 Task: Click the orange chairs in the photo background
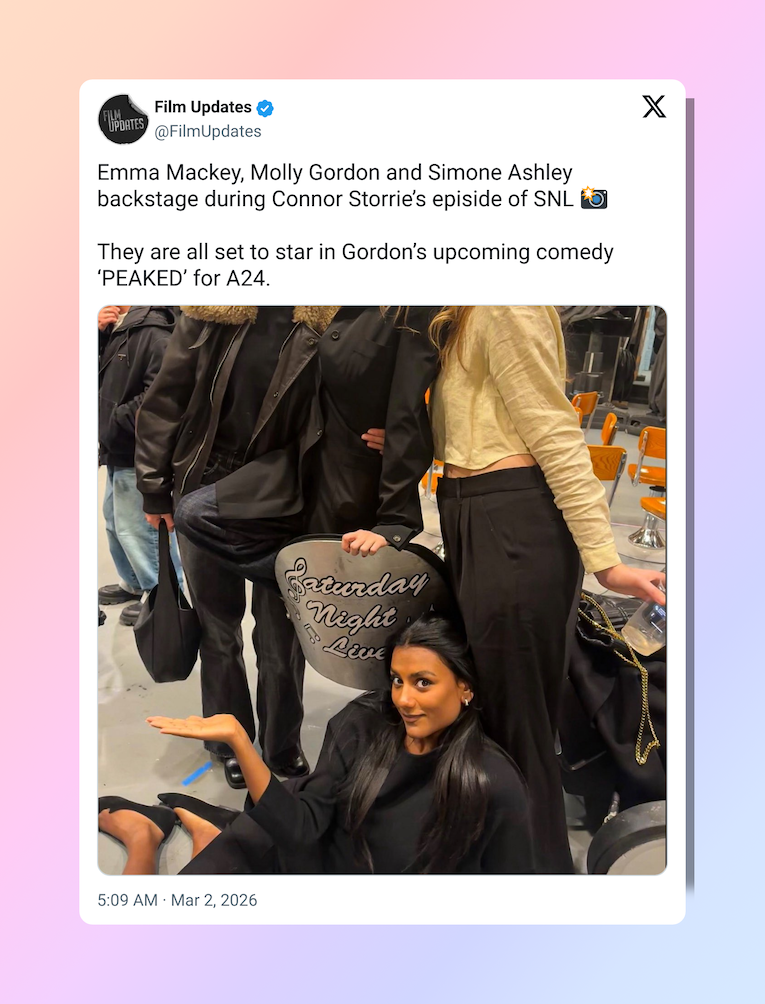click(x=618, y=448)
